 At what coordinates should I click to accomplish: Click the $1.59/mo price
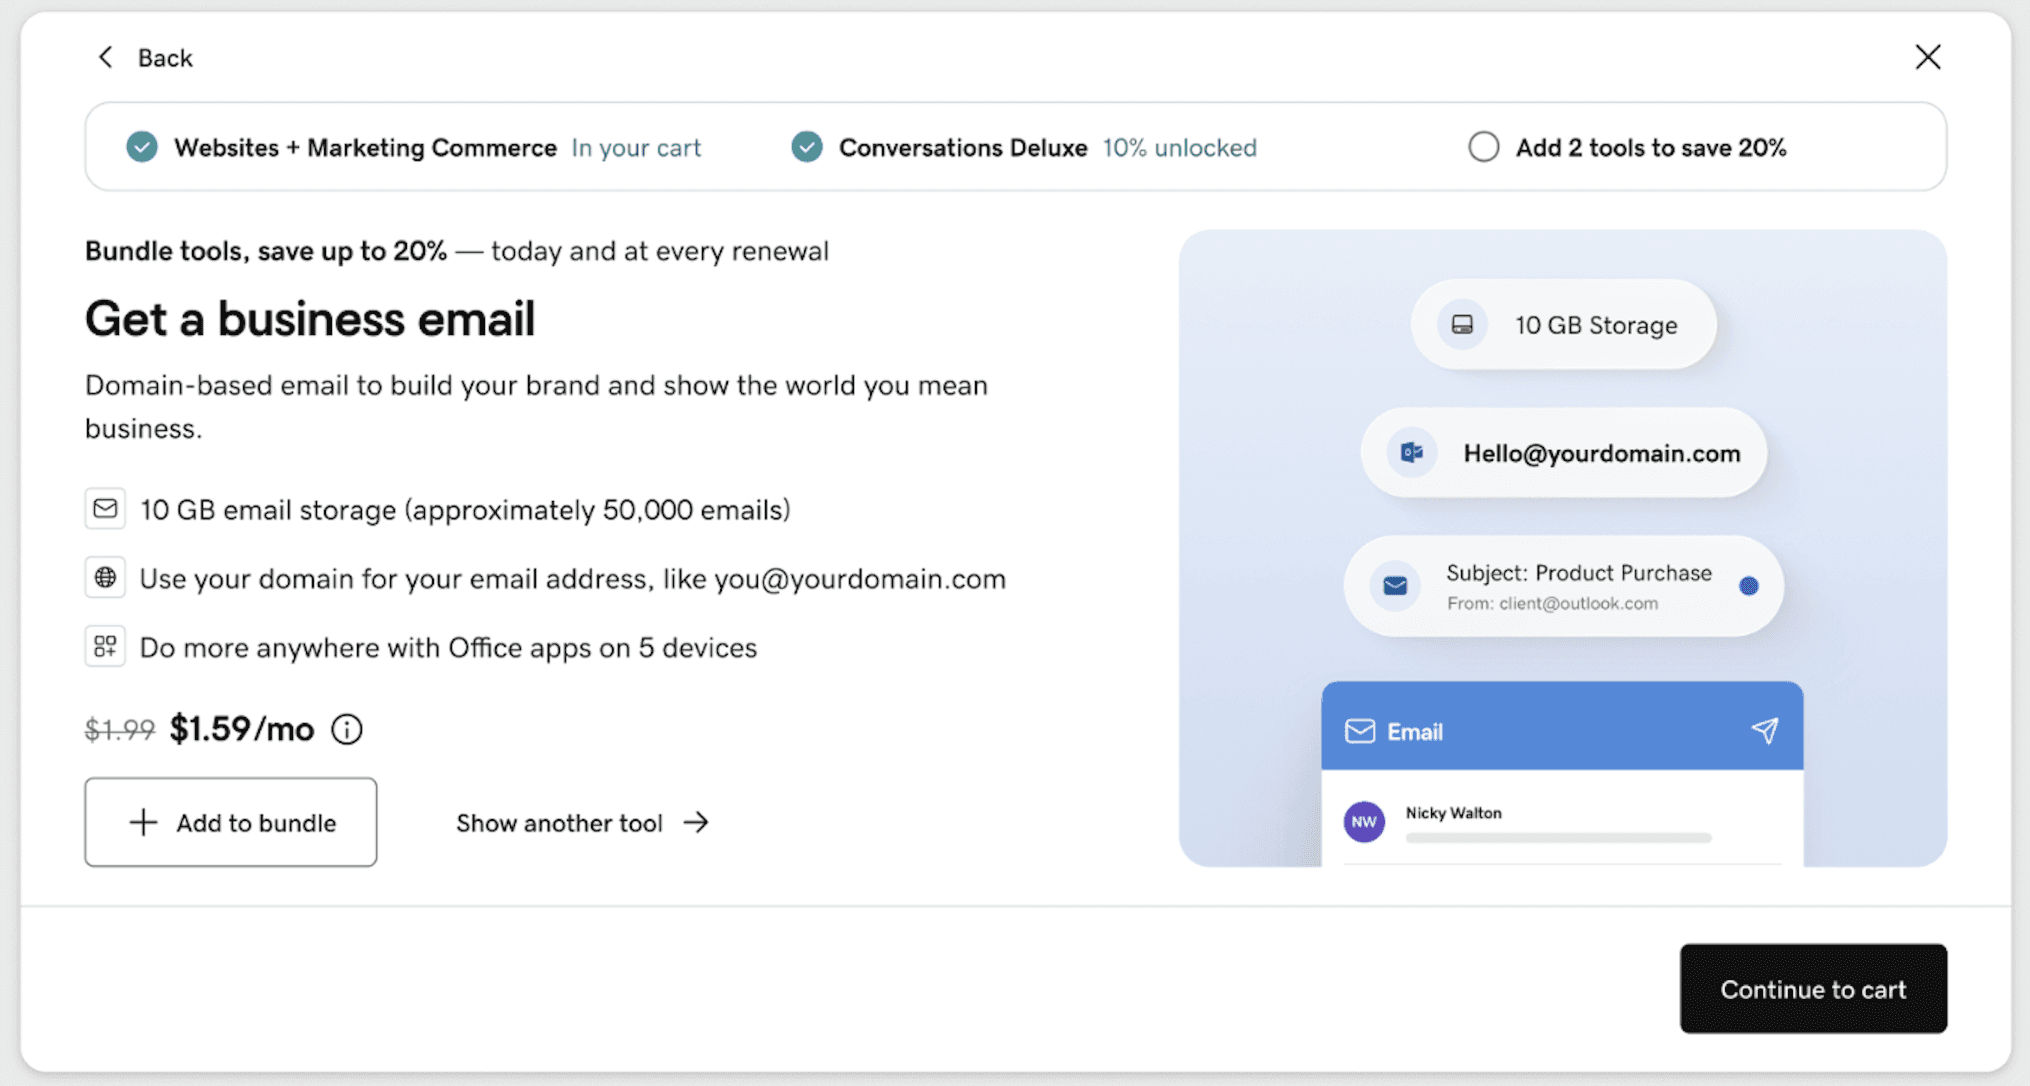[242, 729]
